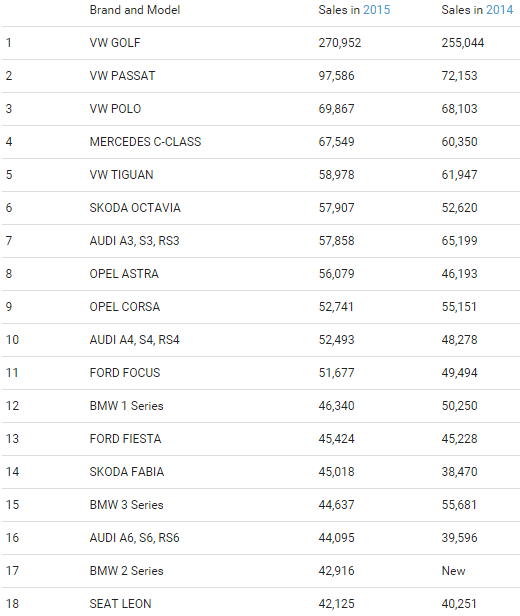Select VW TIGUAN 2014 sales 61,947
Image resolution: width=520 pixels, height=616 pixels.
click(x=459, y=175)
